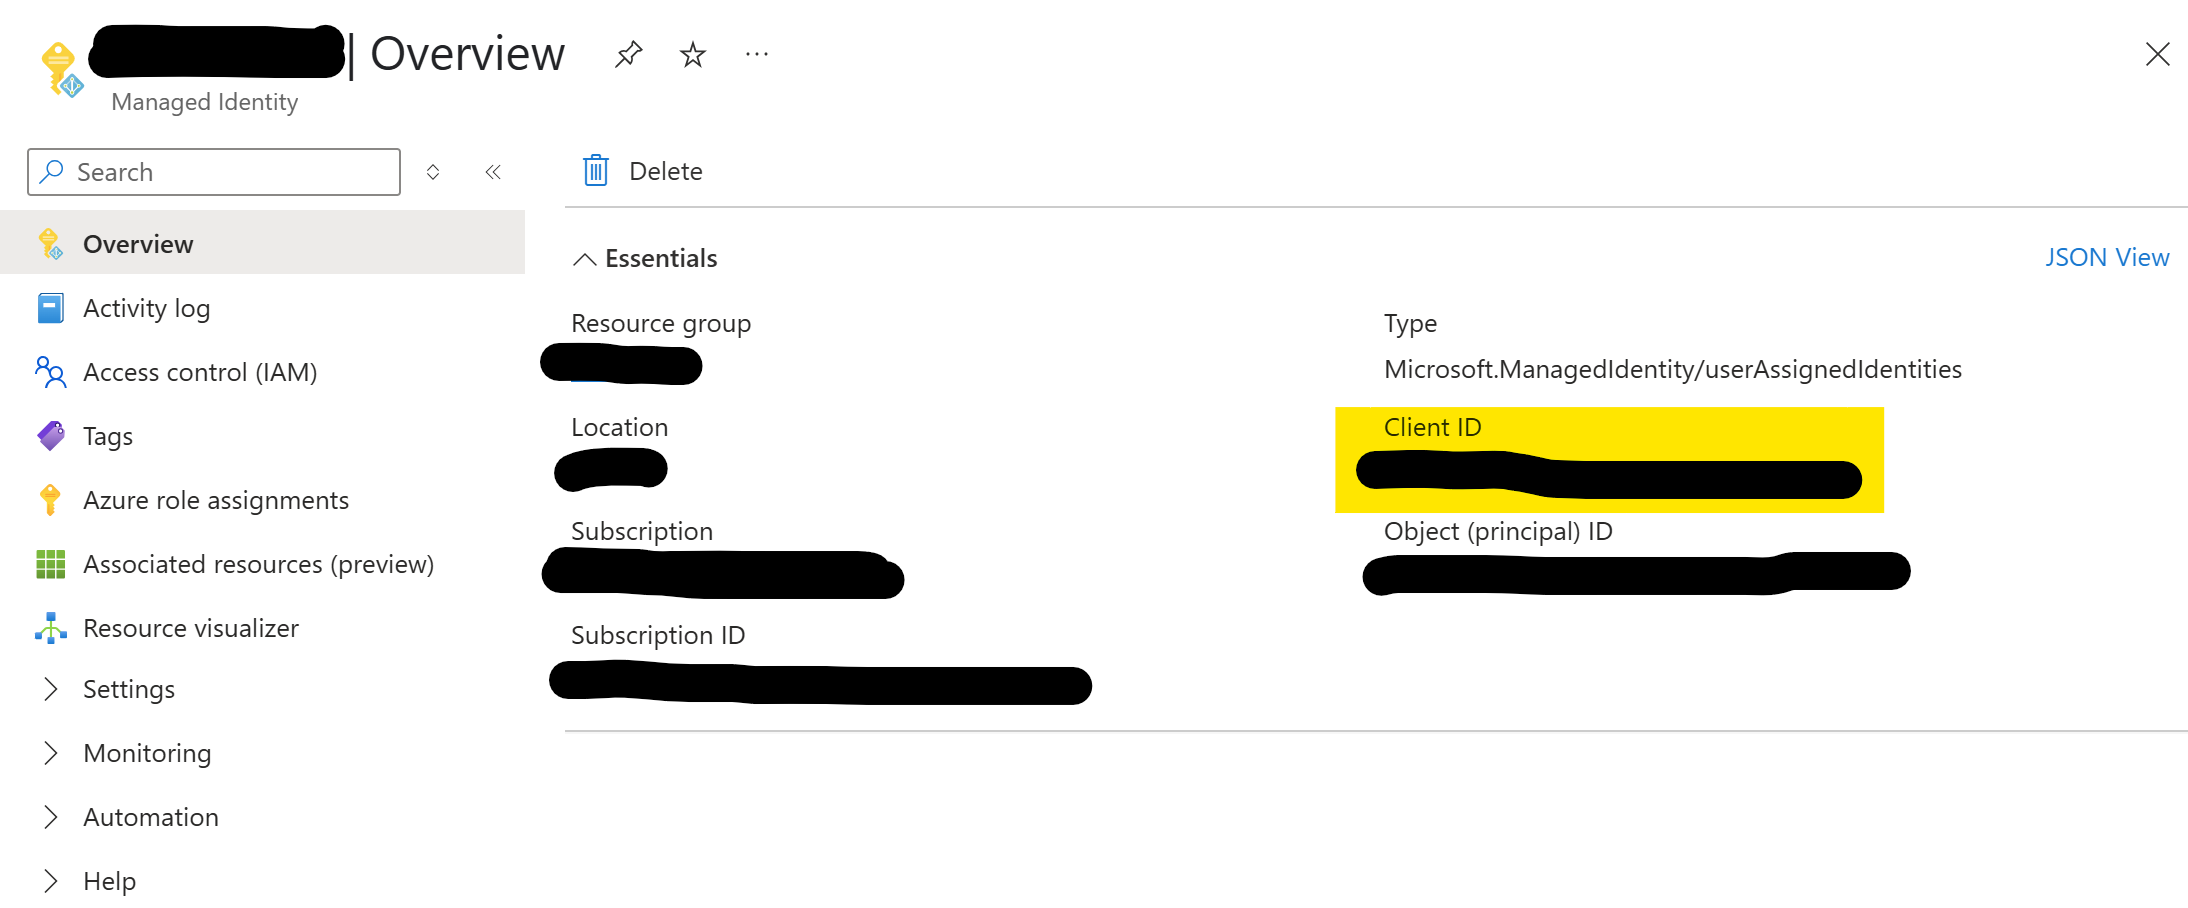Collapse the sidebar with double chevron
Image resolution: width=2188 pixels, height=908 pixels.
pyautogui.click(x=493, y=172)
